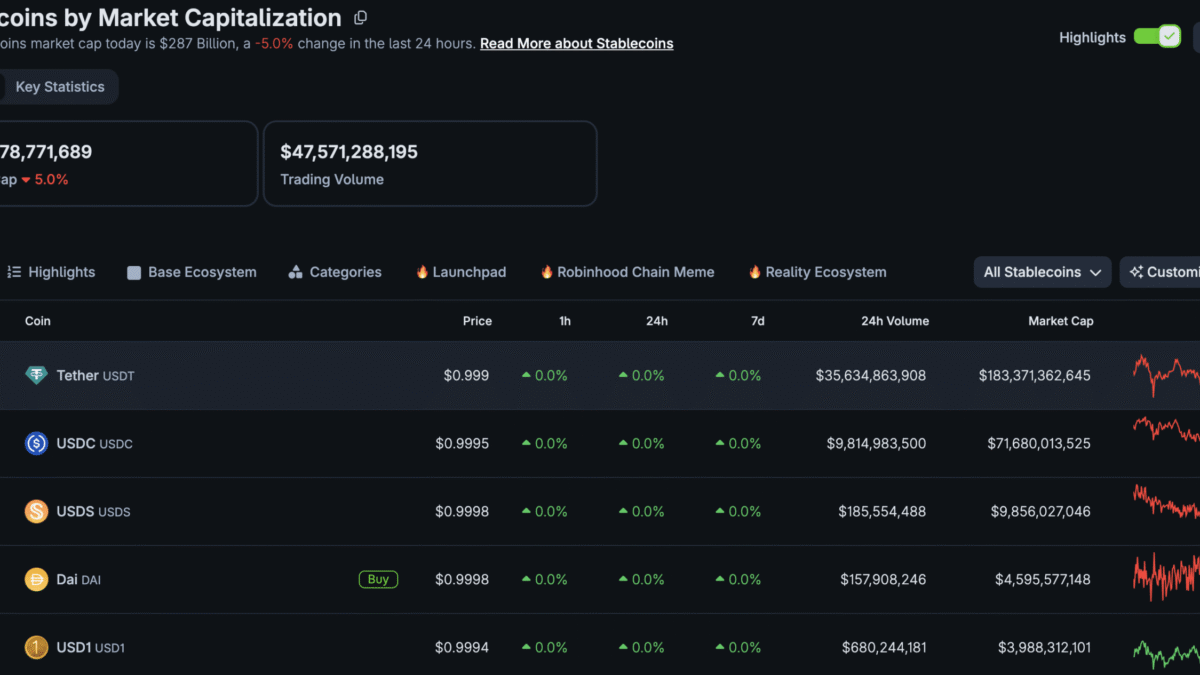
Task: Click the Buy button next to Dai
Action: [379, 579]
